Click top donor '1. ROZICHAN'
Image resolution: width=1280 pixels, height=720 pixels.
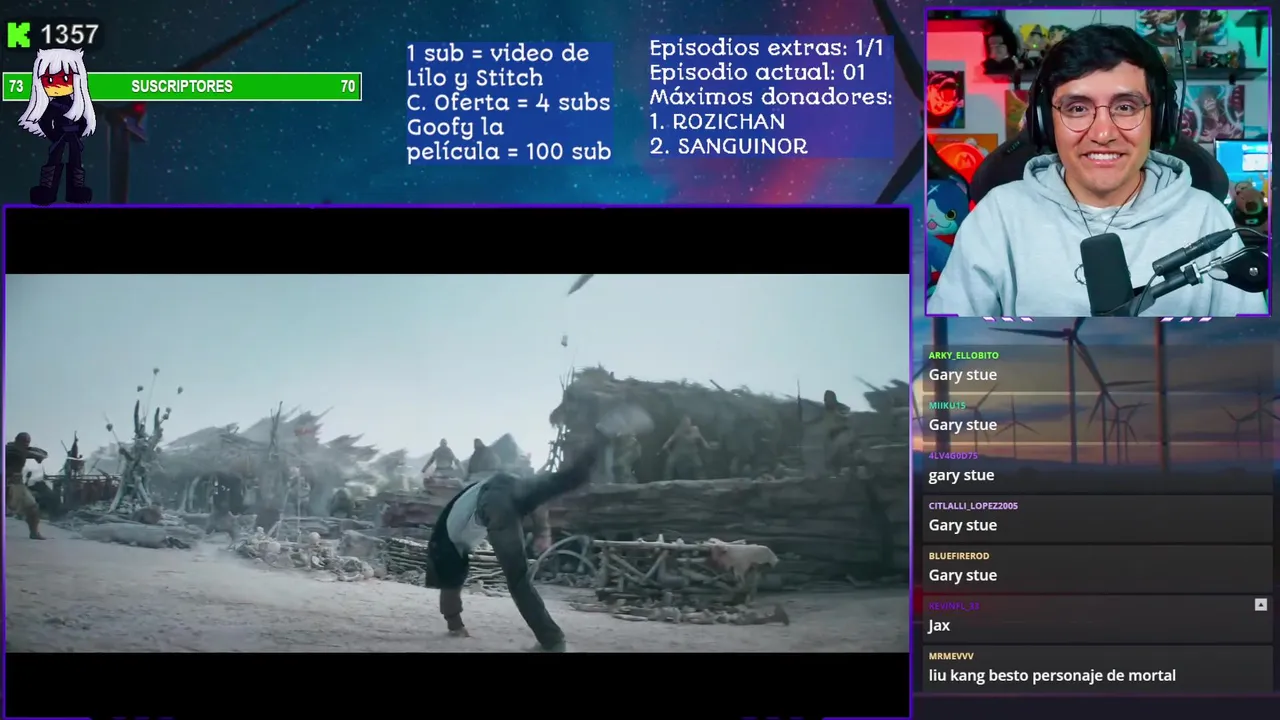(x=717, y=121)
